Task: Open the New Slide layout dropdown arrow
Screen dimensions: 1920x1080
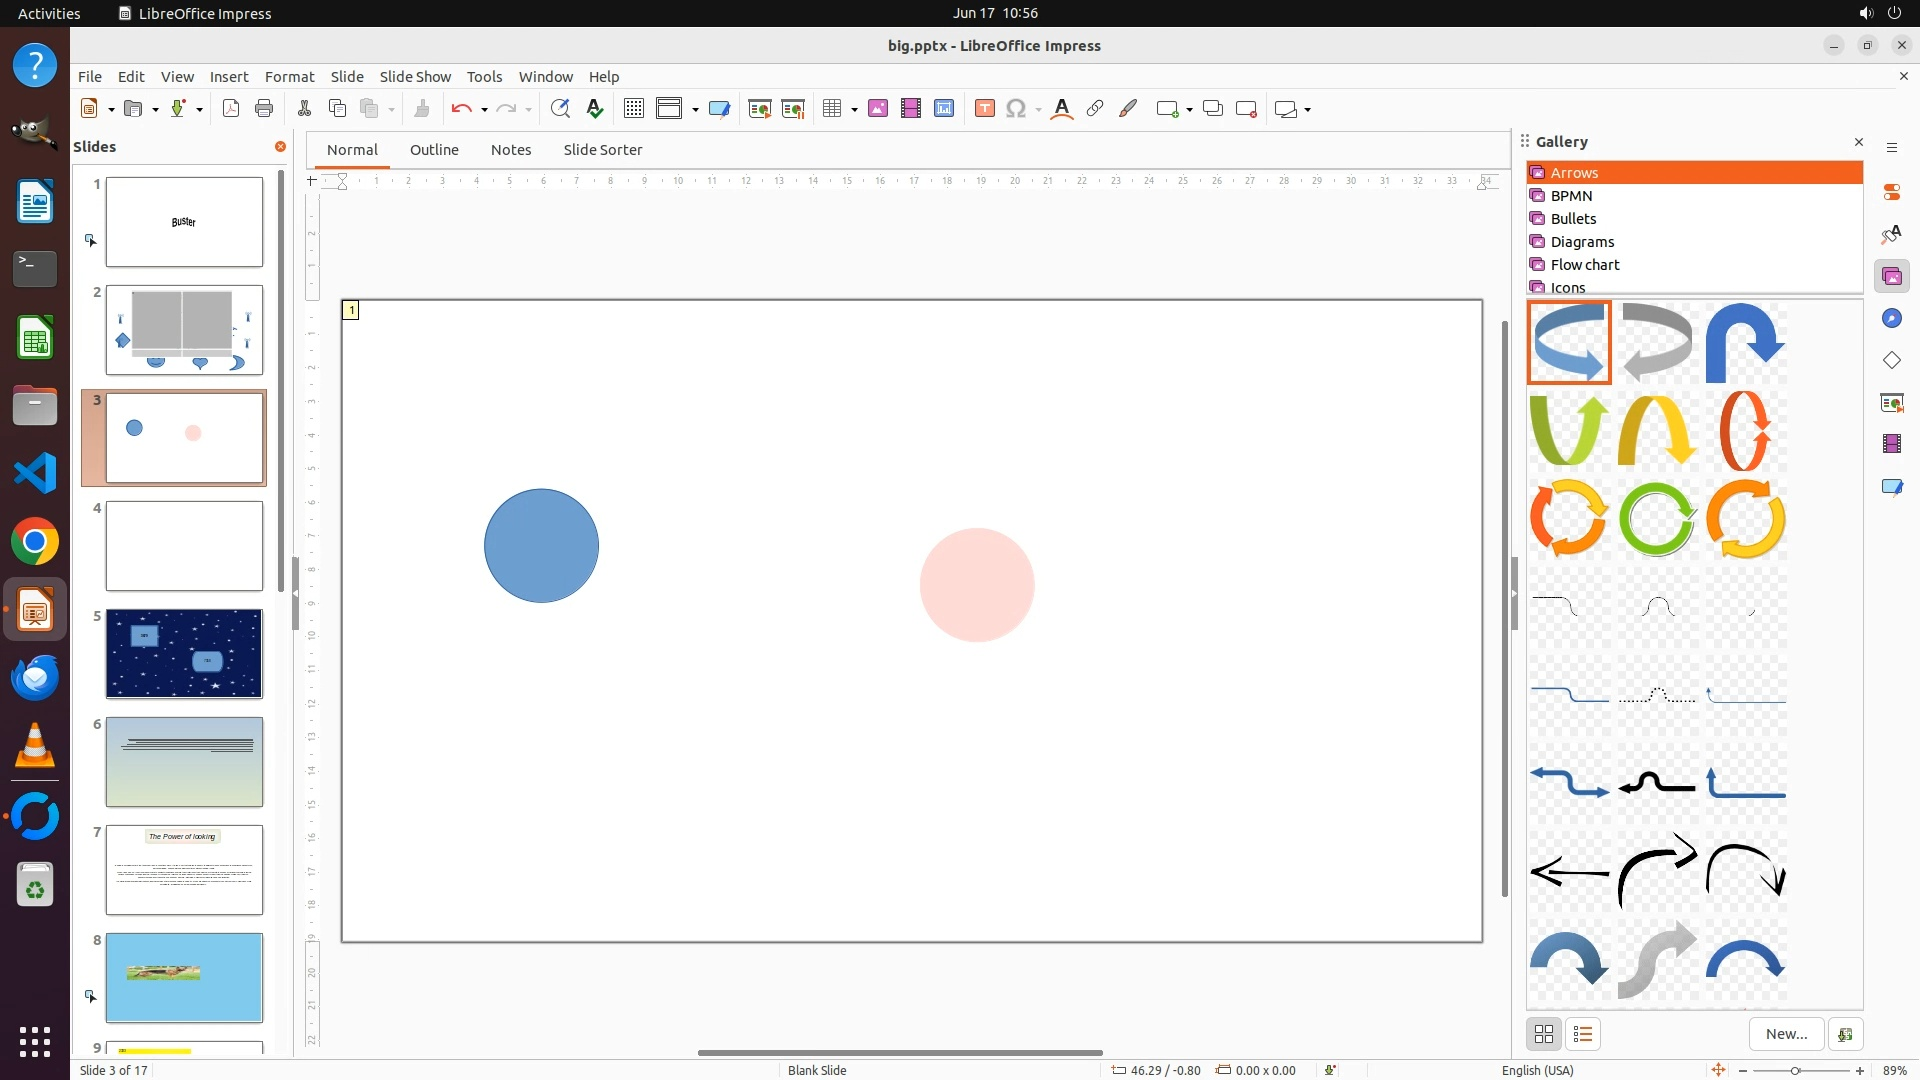Action: tap(1189, 110)
